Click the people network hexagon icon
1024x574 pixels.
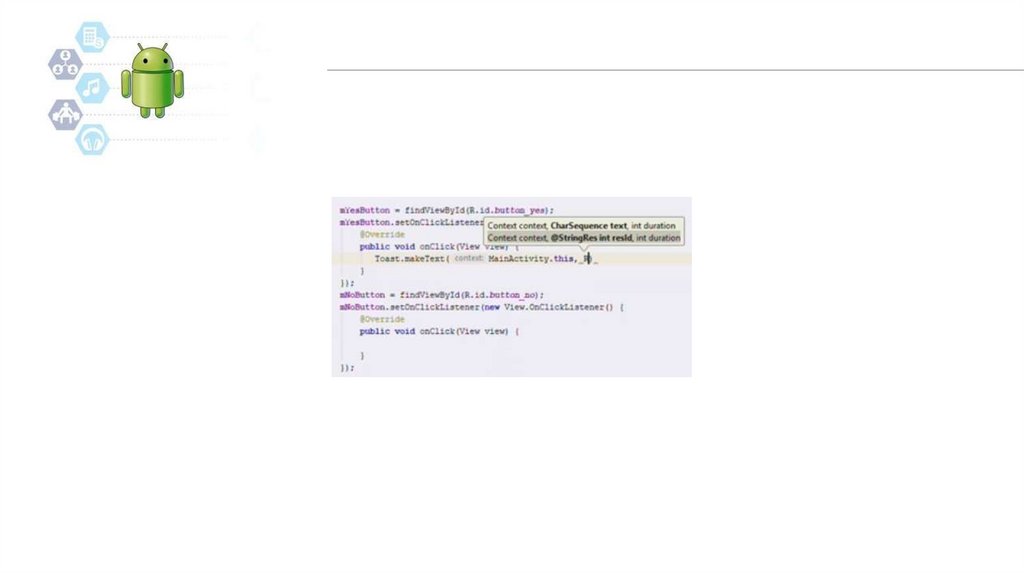click(x=65, y=64)
